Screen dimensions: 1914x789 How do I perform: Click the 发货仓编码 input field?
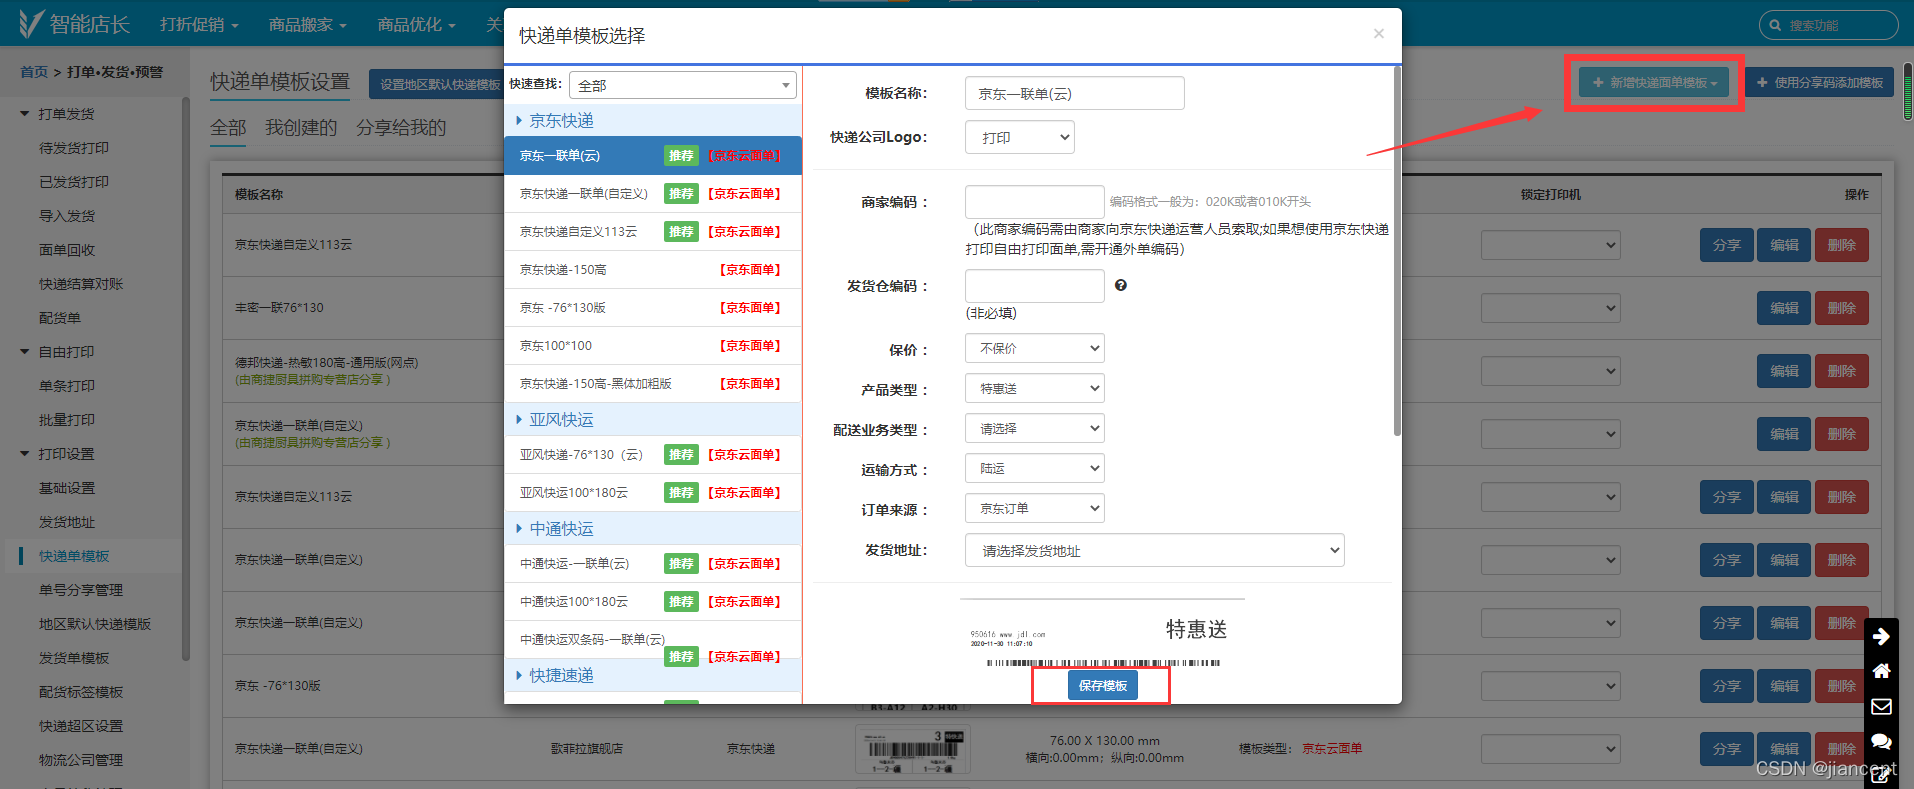(1035, 286)
